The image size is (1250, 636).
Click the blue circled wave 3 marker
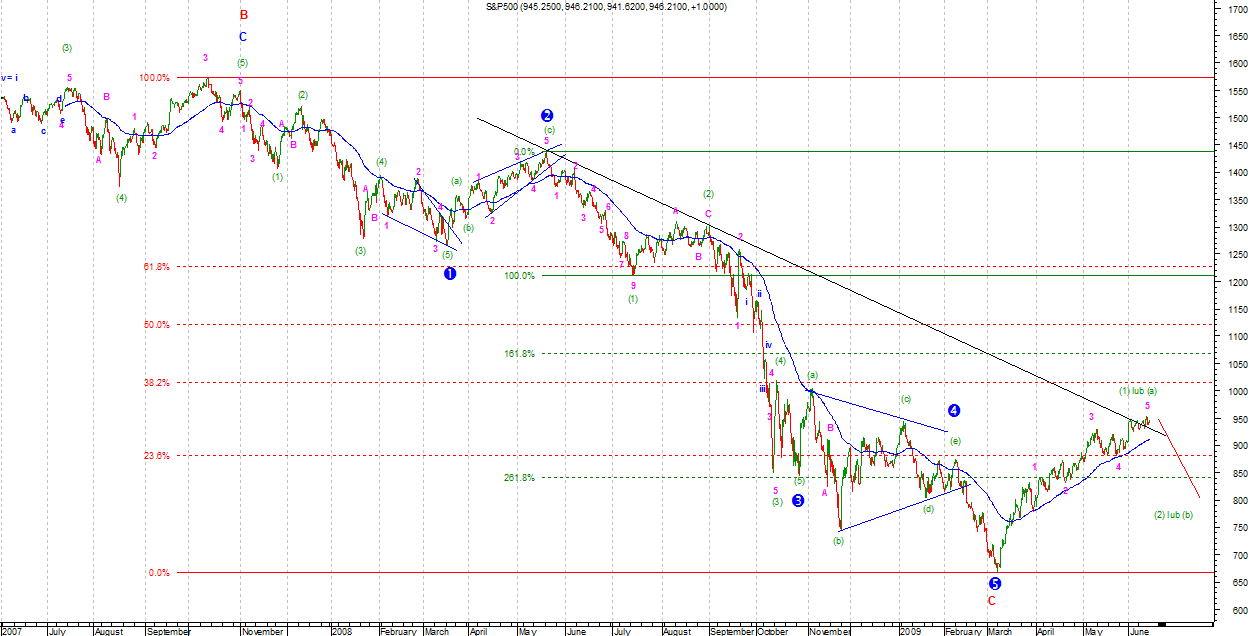(x=798, y=500)
